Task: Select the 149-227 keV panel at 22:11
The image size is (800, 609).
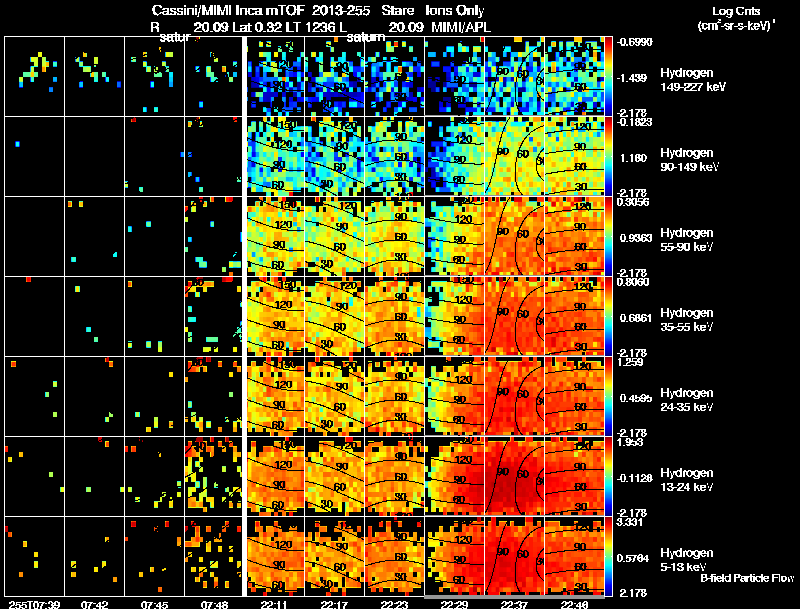Action: pos(276,77)
